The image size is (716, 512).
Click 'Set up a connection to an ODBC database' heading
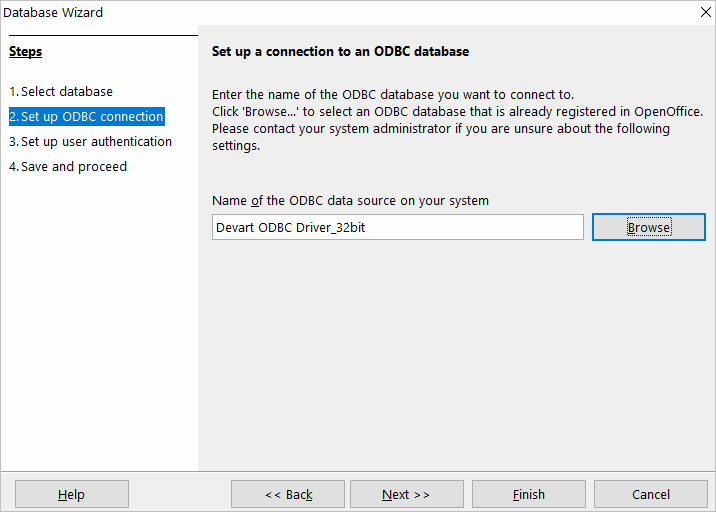click(x=340, y=51)
